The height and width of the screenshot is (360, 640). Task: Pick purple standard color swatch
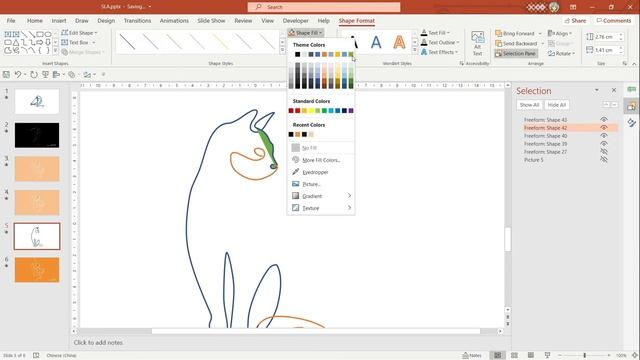pos(351,111)
